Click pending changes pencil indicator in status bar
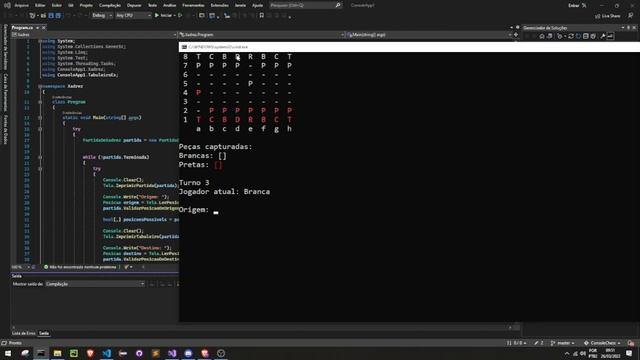The width and height of the screenshot is (640, 360). point(539,343)
